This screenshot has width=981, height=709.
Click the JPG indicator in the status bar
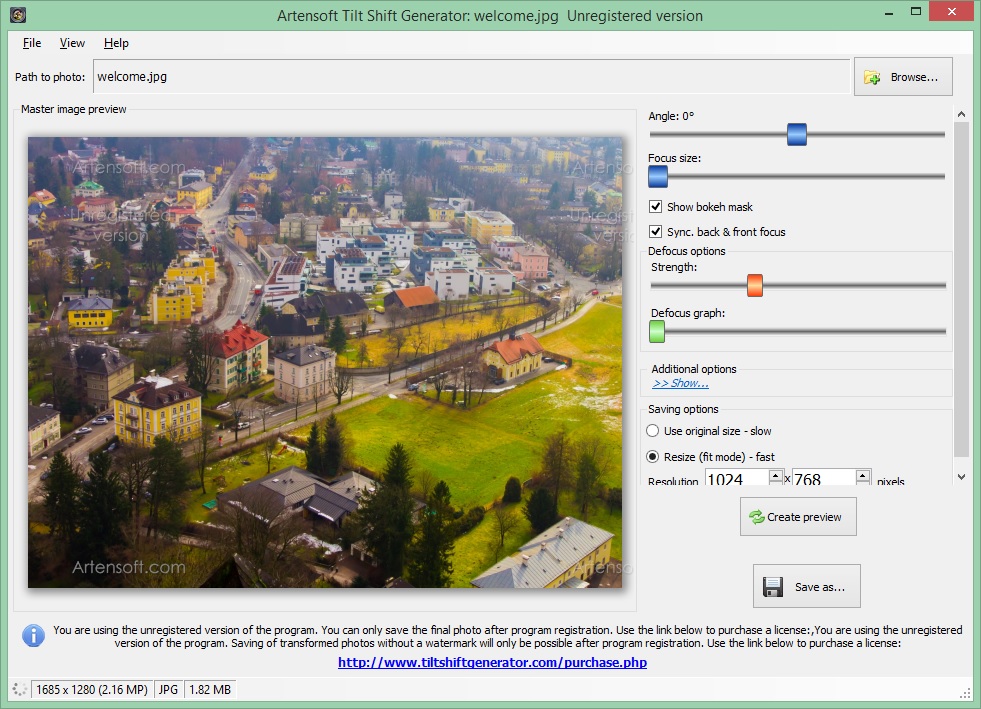coord(168,689)
